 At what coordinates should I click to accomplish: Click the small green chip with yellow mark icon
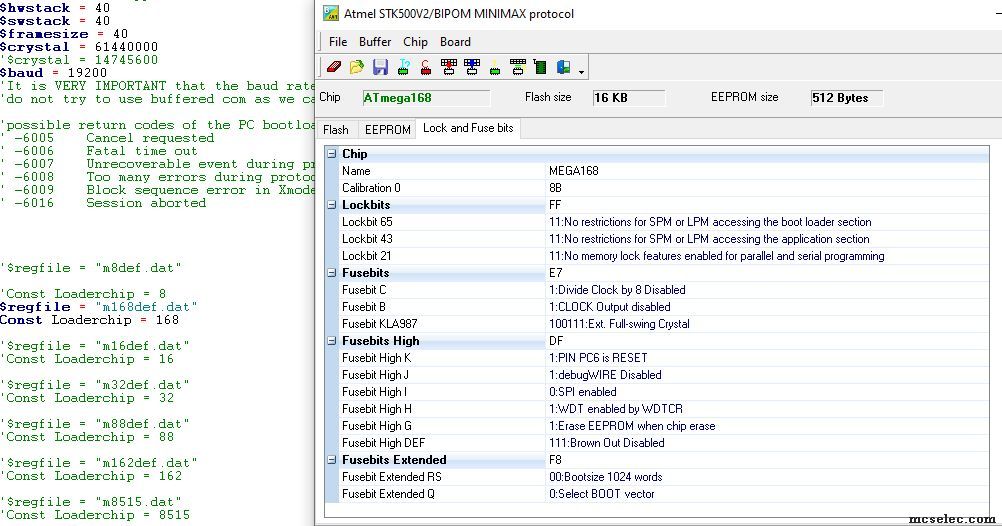(x=495, y=68)
